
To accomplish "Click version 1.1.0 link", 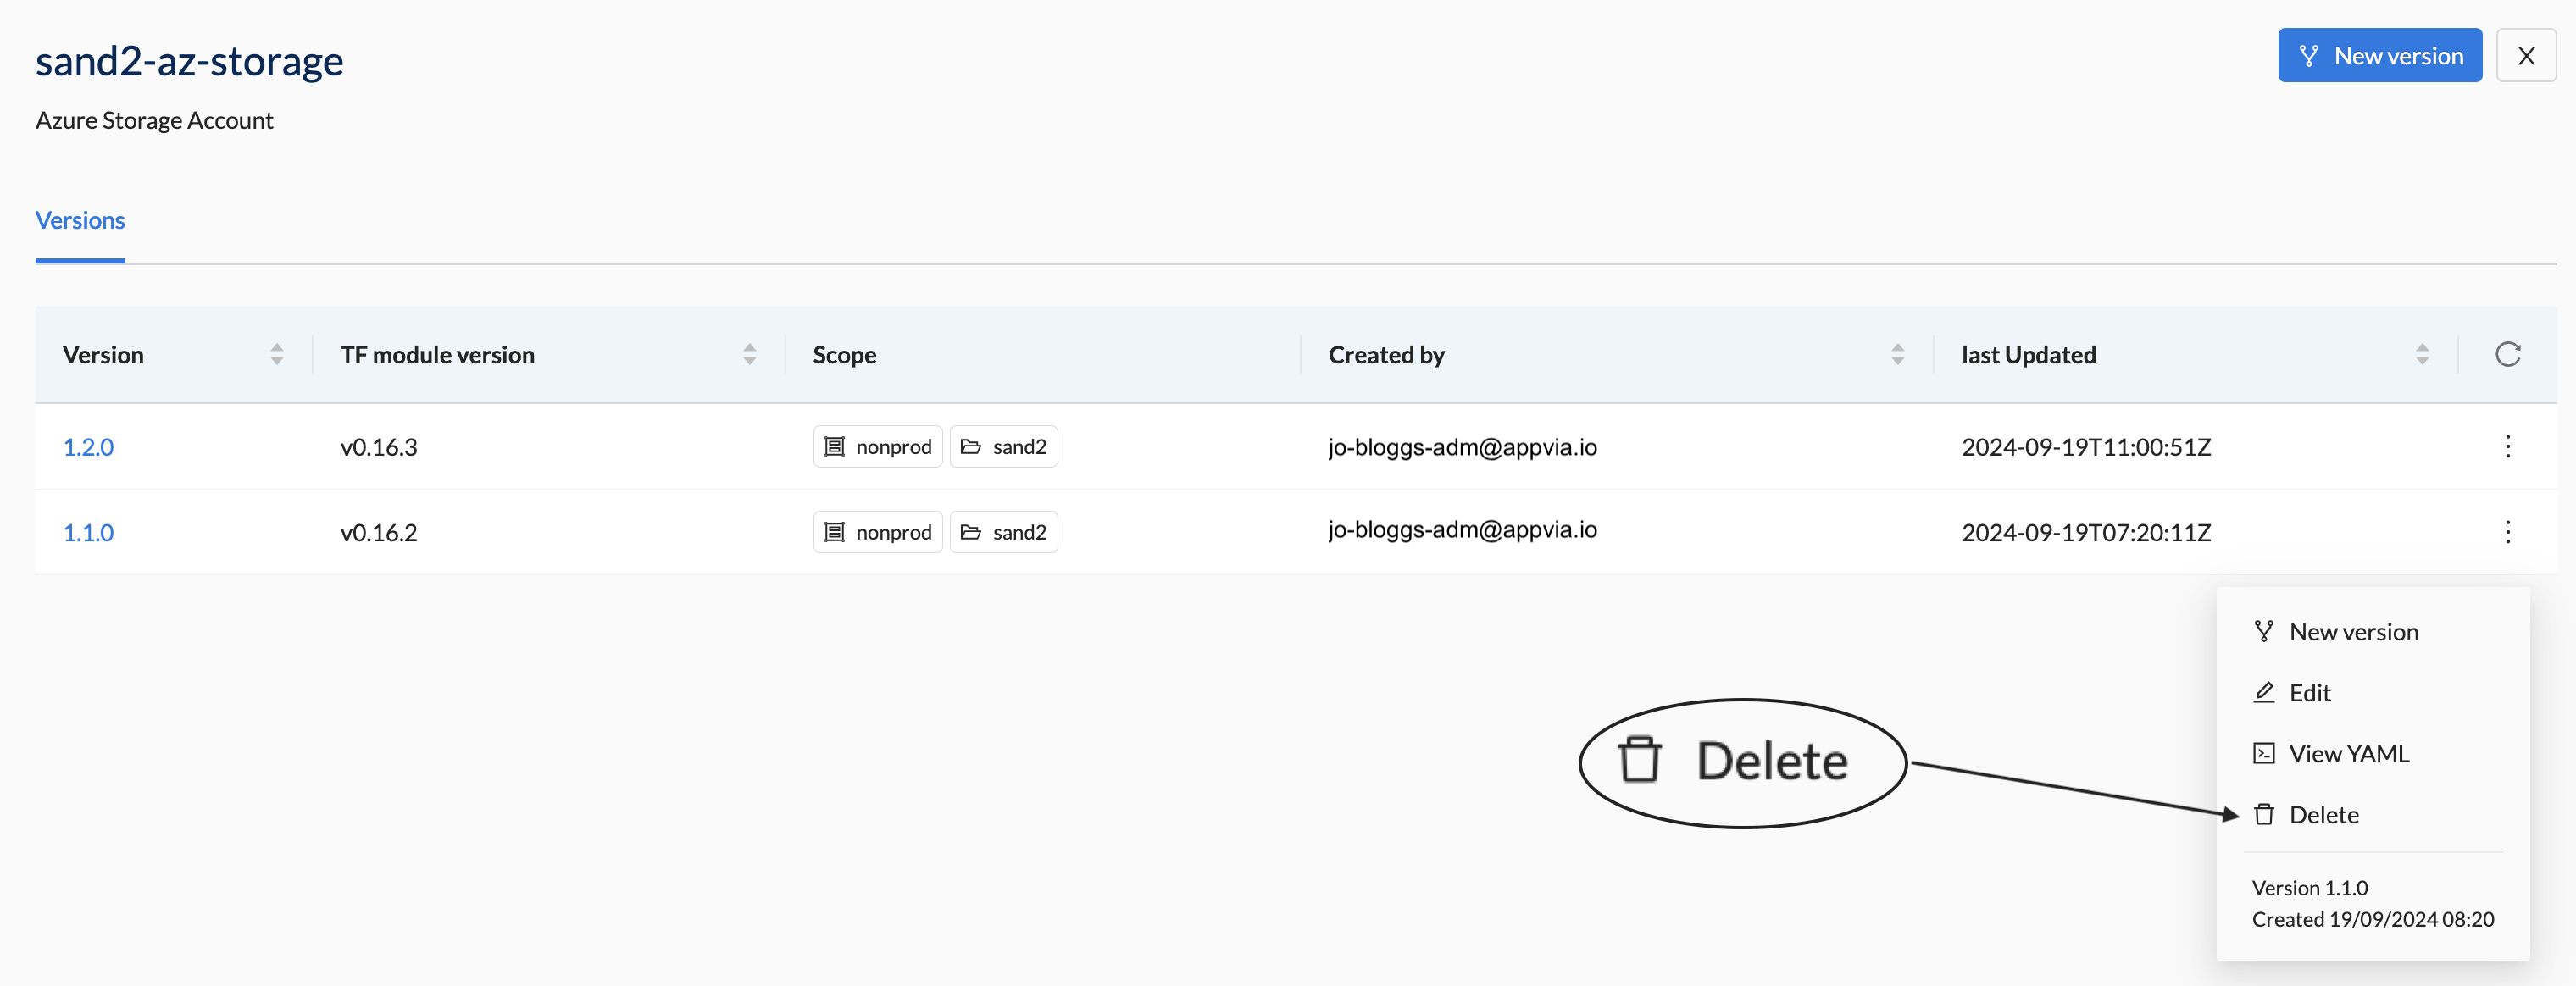I will pyautogui.click(x=89, y=529).
